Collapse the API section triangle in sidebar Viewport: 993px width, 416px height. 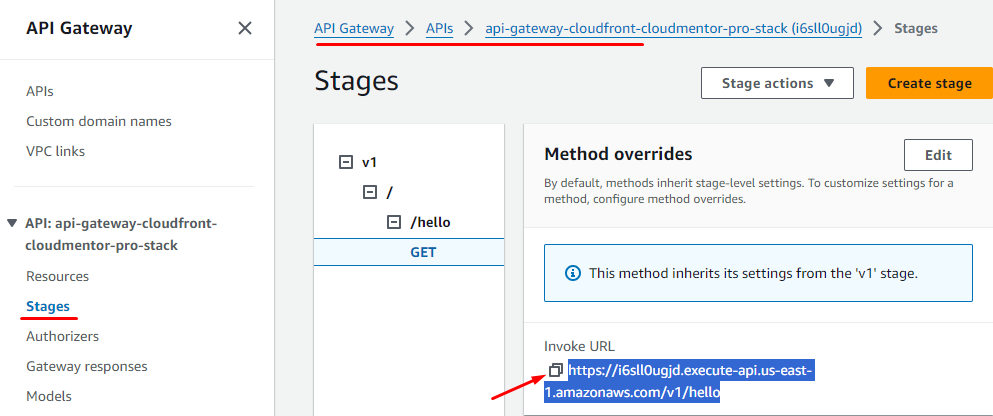point(12,223)
